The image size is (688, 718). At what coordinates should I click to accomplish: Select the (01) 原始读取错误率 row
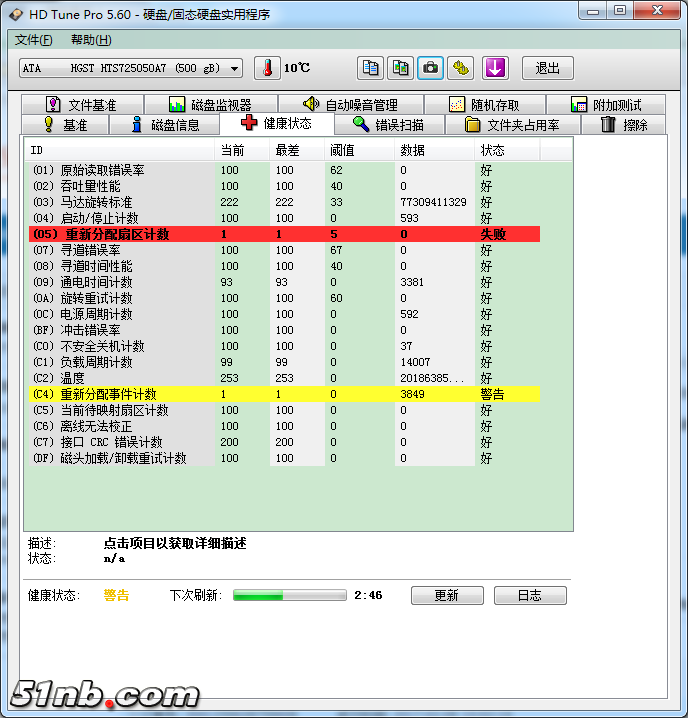click(284, 170)
